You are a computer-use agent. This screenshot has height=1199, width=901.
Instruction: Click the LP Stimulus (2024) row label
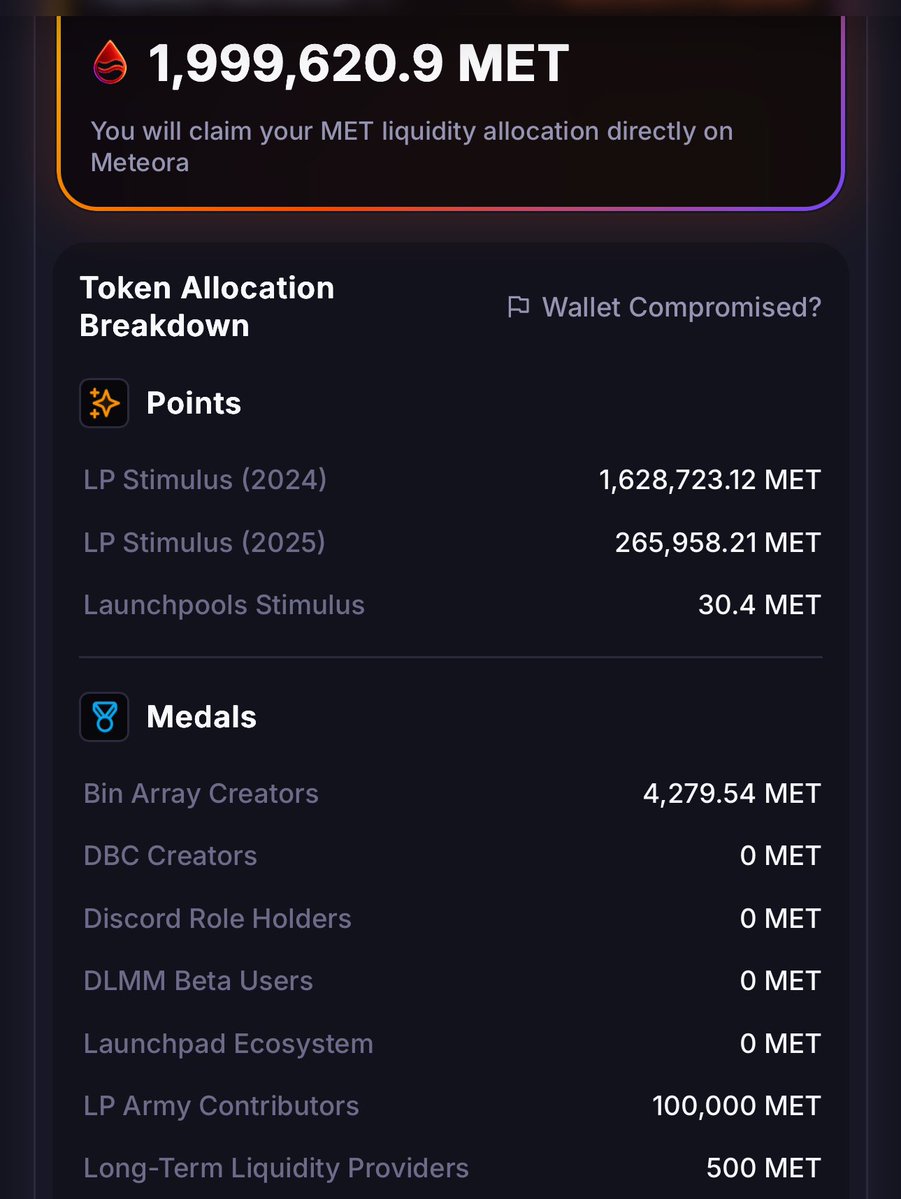pos(205,480)
